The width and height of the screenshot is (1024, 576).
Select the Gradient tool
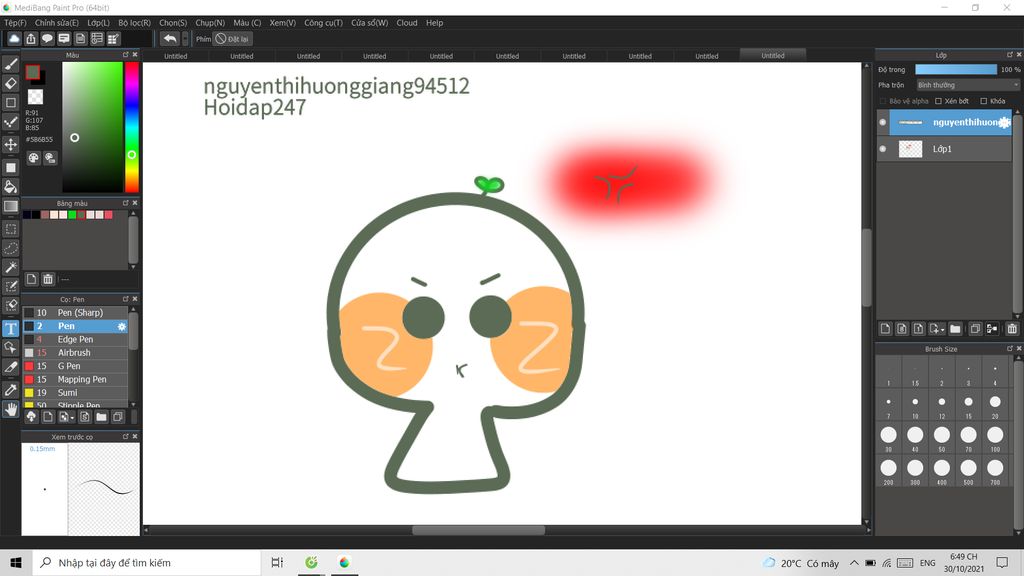(x=11, y=206)
